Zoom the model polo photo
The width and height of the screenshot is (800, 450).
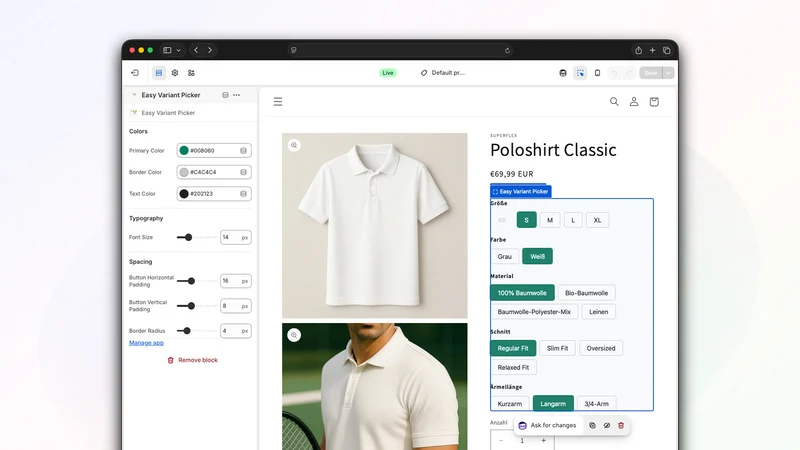294,335
